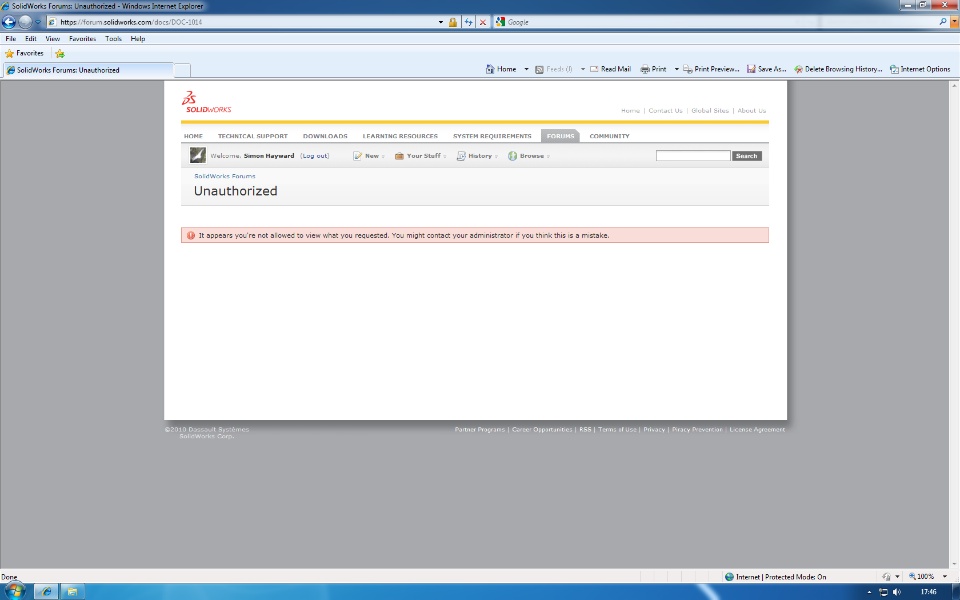Open the Home button dropdown arrow
Image resolution: width=960 pixels, height=600 pixels.
[x=526, y=69]
